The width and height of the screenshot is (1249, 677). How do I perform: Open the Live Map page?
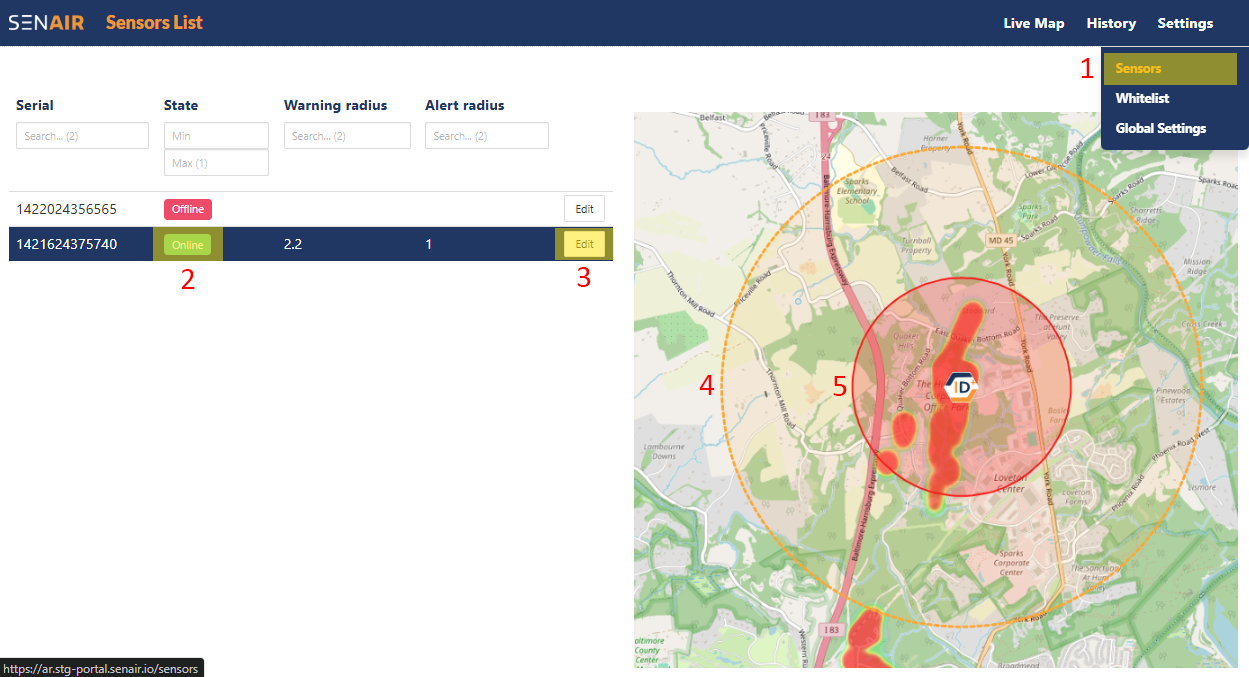[1034, 23]
